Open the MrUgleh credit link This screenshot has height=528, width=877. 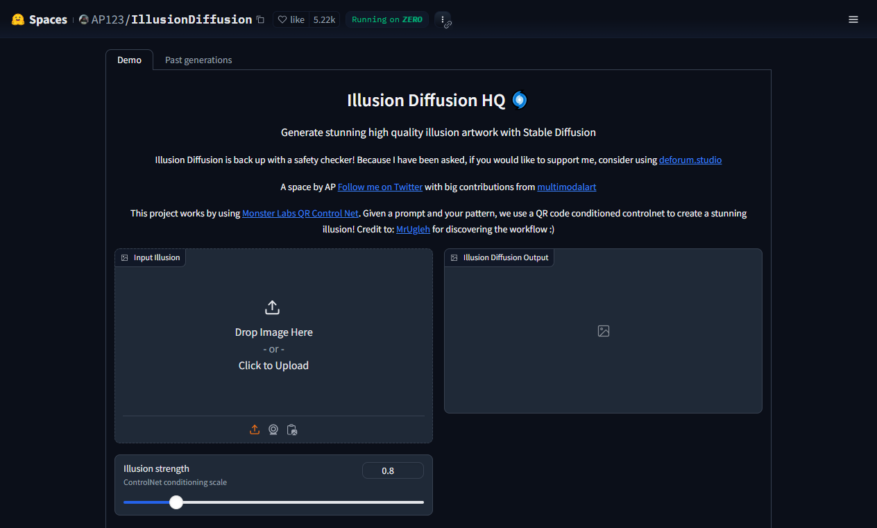coord(413,229)
